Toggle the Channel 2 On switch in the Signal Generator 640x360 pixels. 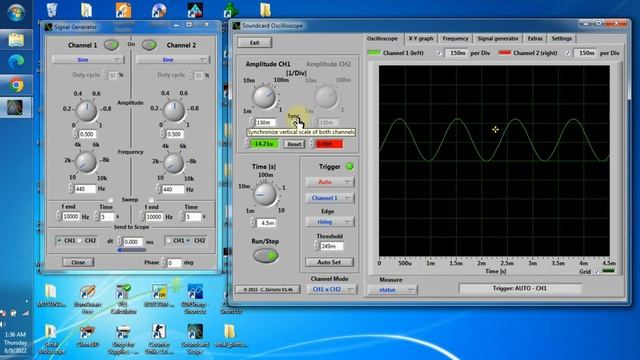149,45
